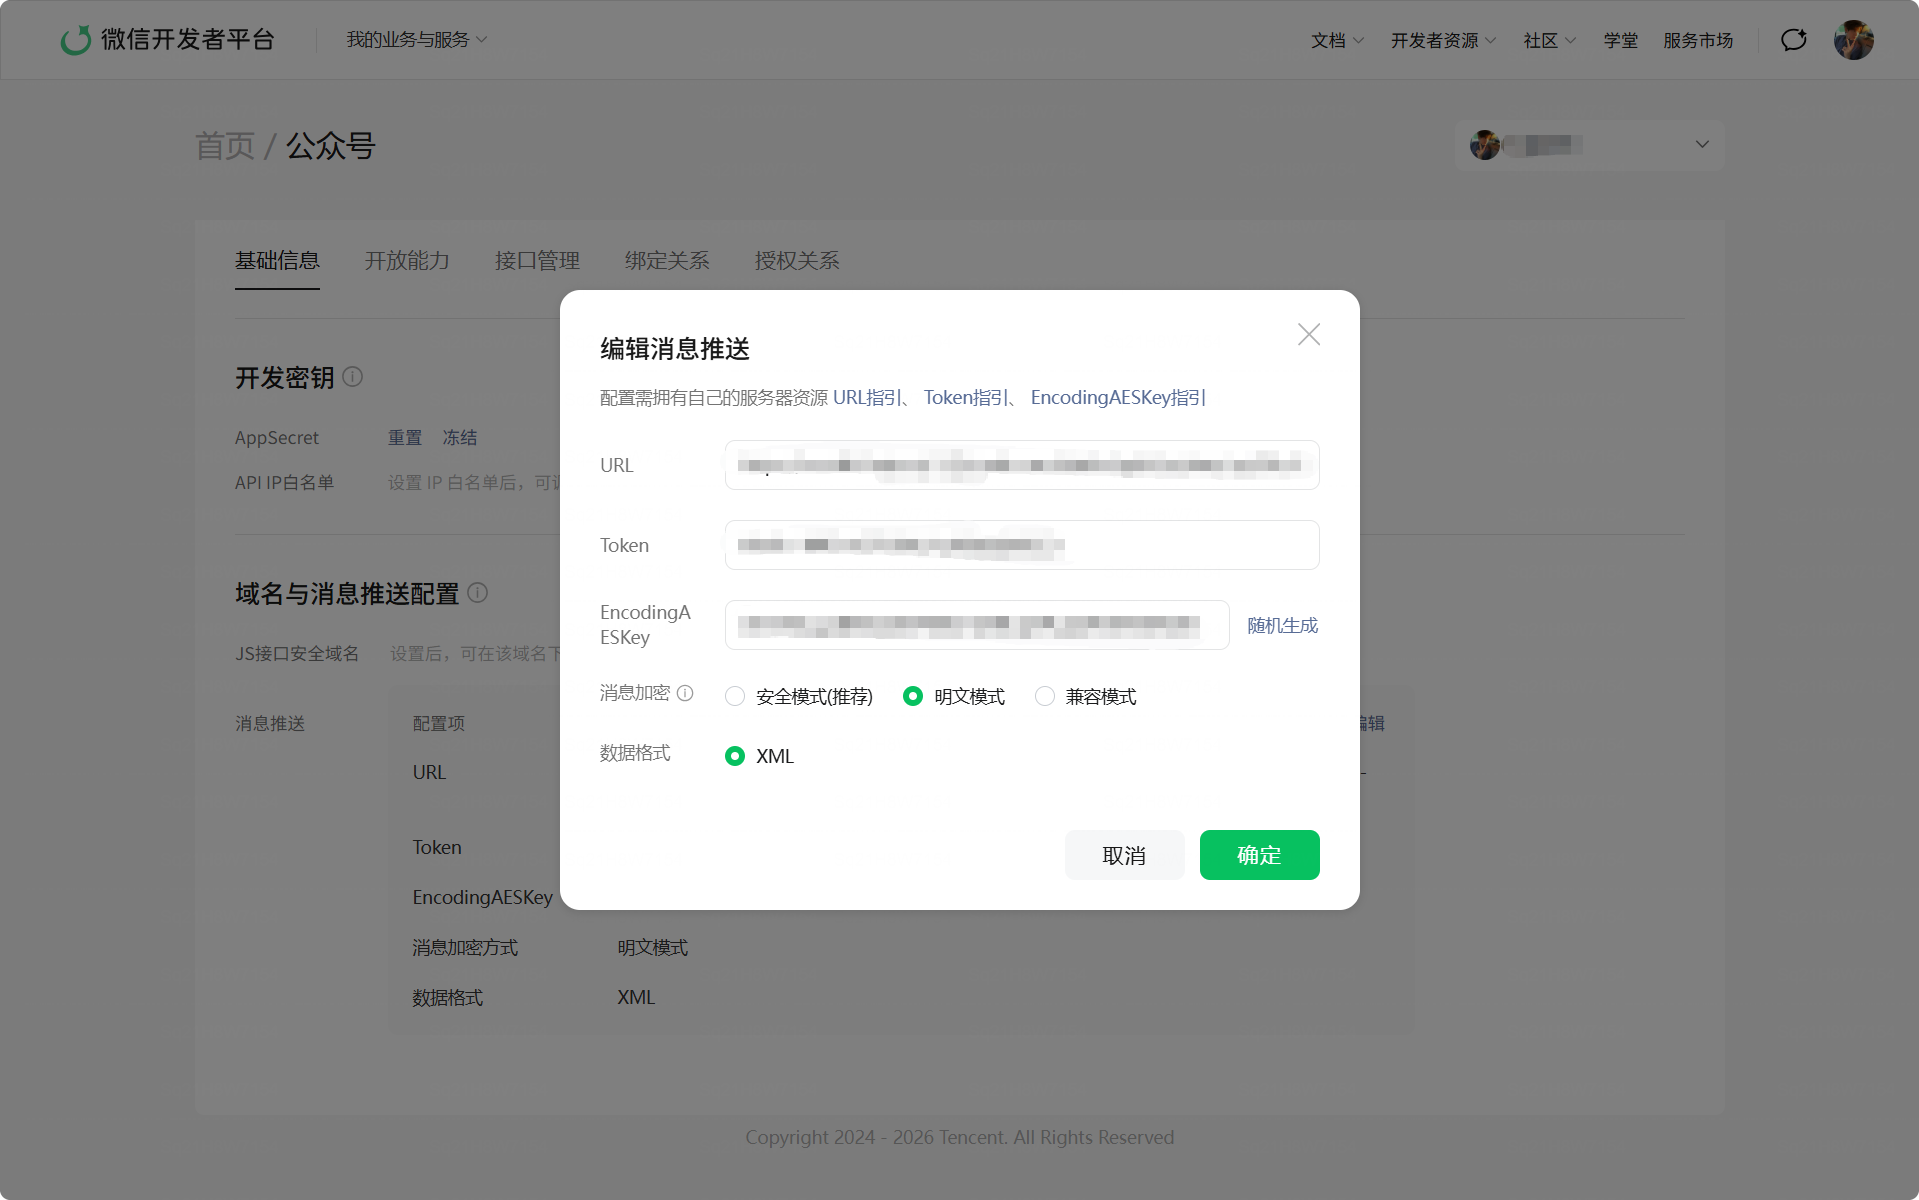Screen dimensions: 1919x1200
Task: Click the info icon beside 域名与消息推送配置
Action: pyautogui.click(x=478, y=593)
